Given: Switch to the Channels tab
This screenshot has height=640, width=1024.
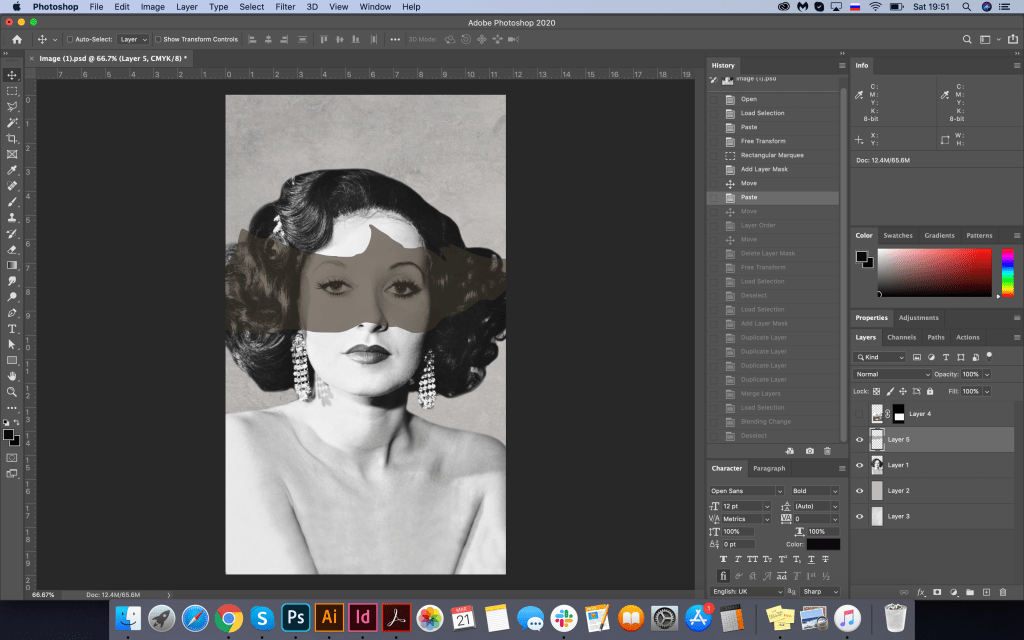Looking at the screenshot, I should (x=901, y=337).
